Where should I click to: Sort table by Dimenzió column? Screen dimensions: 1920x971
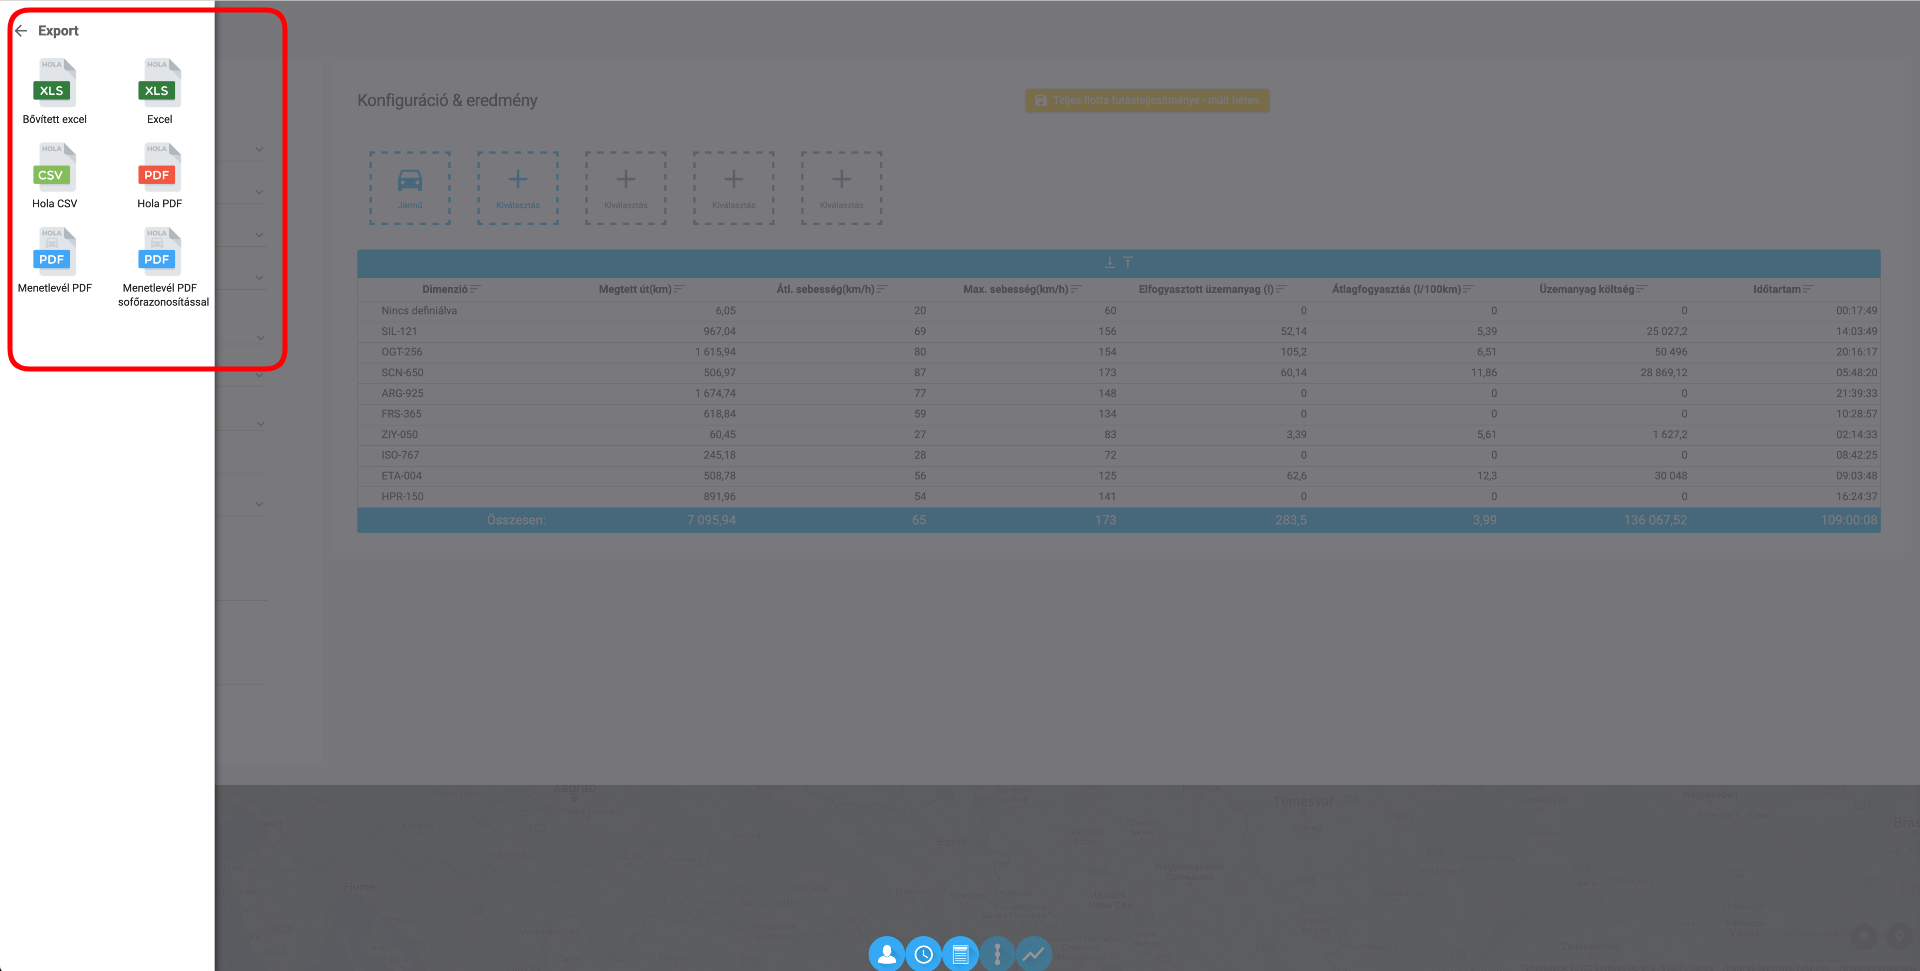tap(445, 289)
